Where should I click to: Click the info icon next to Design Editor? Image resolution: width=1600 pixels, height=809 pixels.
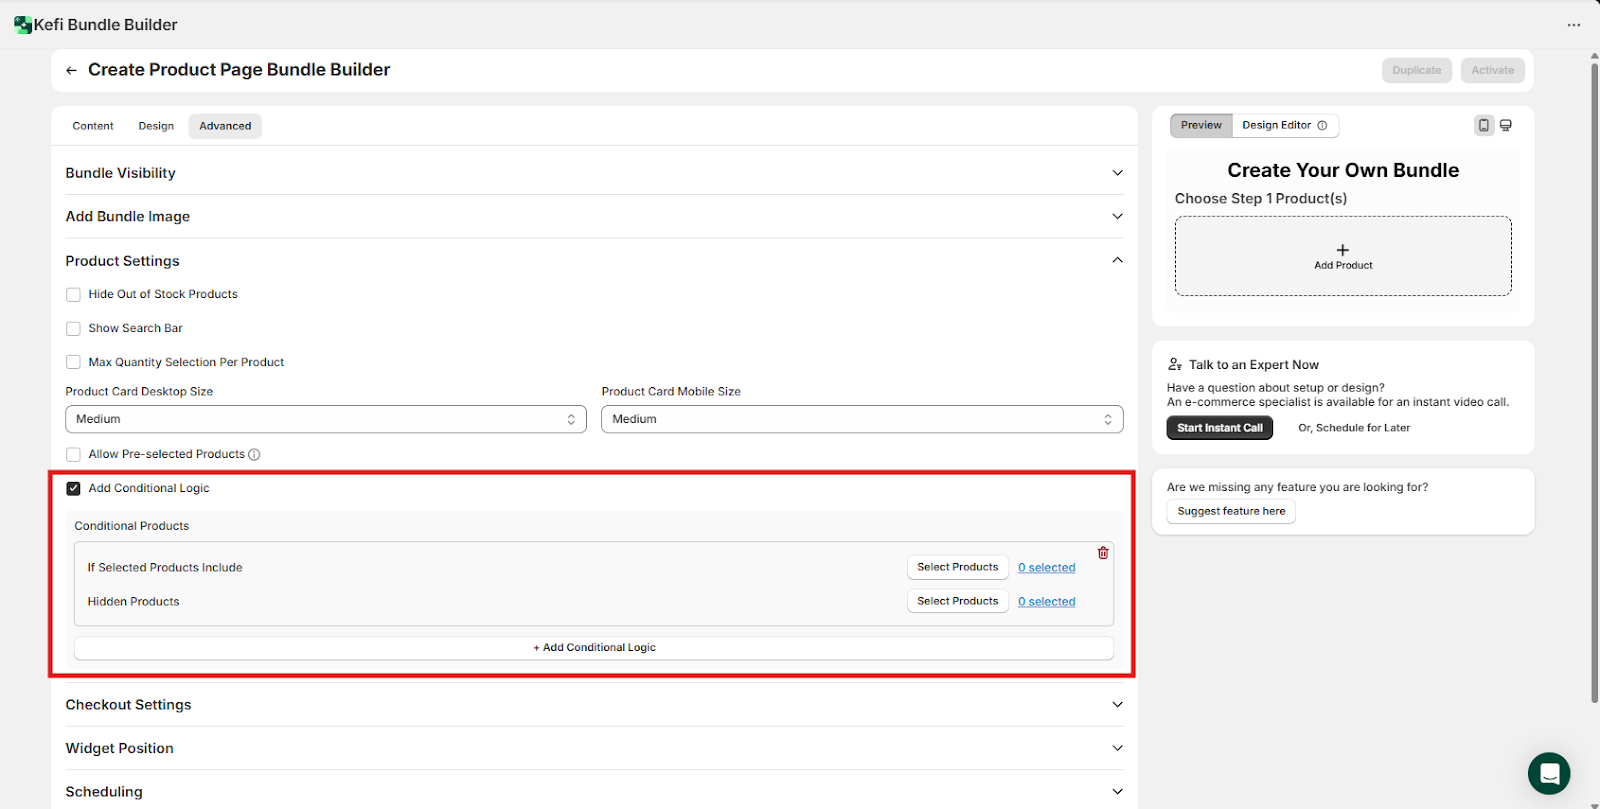(1322, 126)
